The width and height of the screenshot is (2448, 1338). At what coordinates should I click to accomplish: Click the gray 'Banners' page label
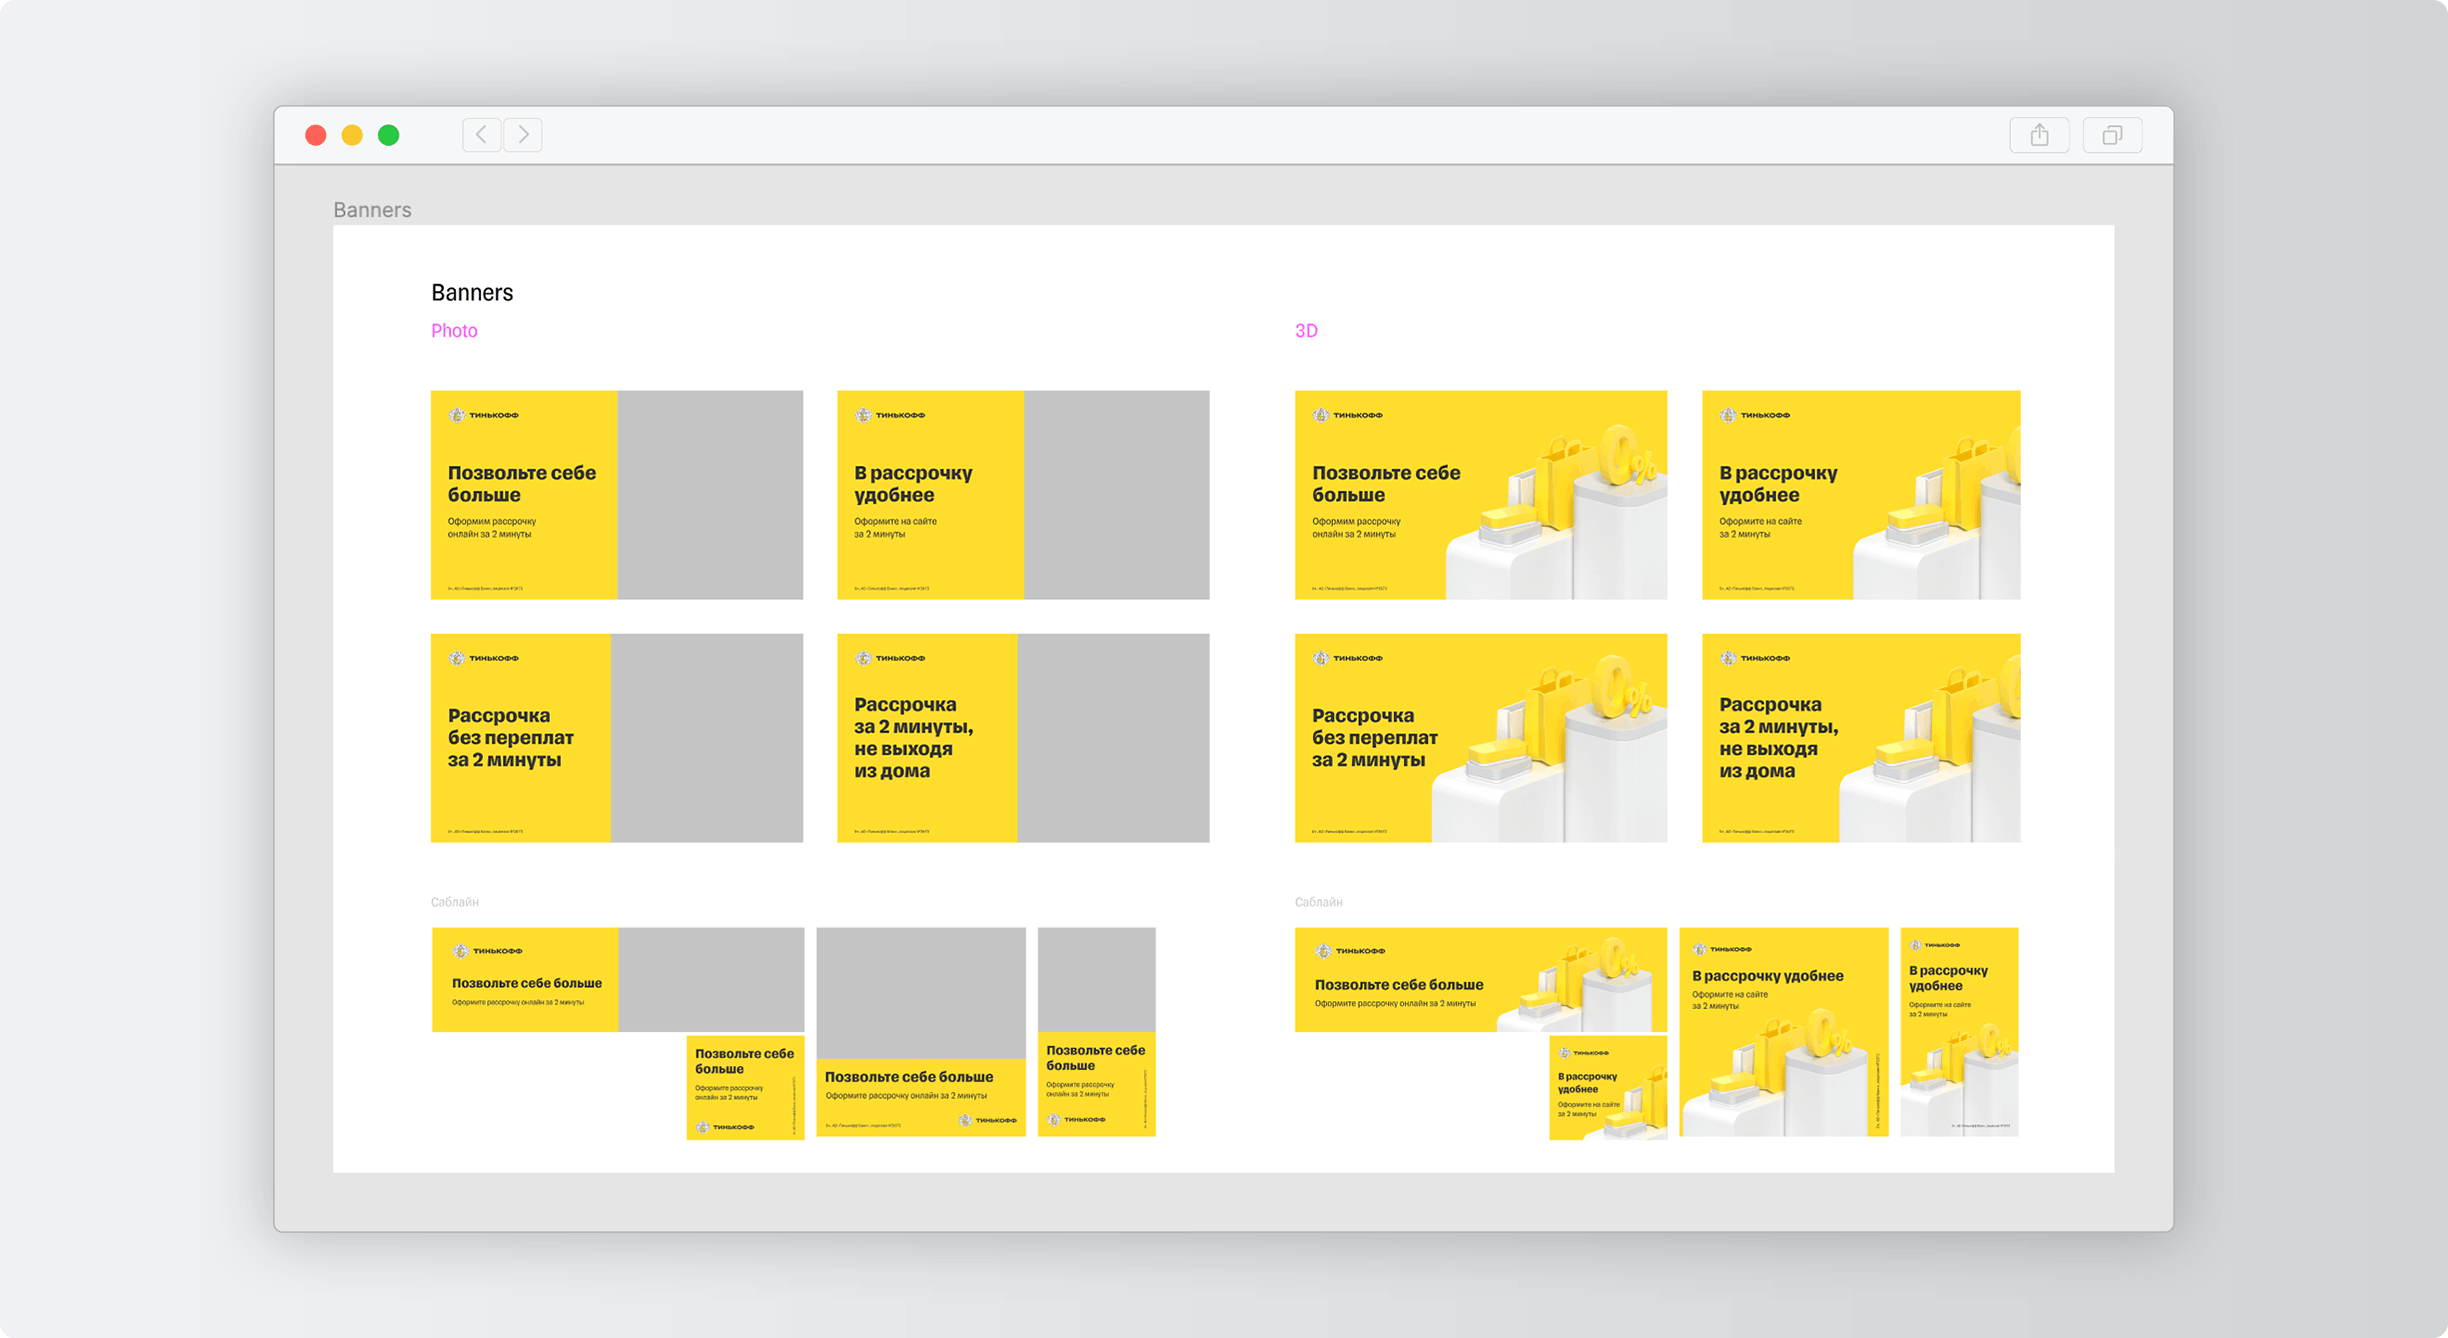tap(372, 210)
